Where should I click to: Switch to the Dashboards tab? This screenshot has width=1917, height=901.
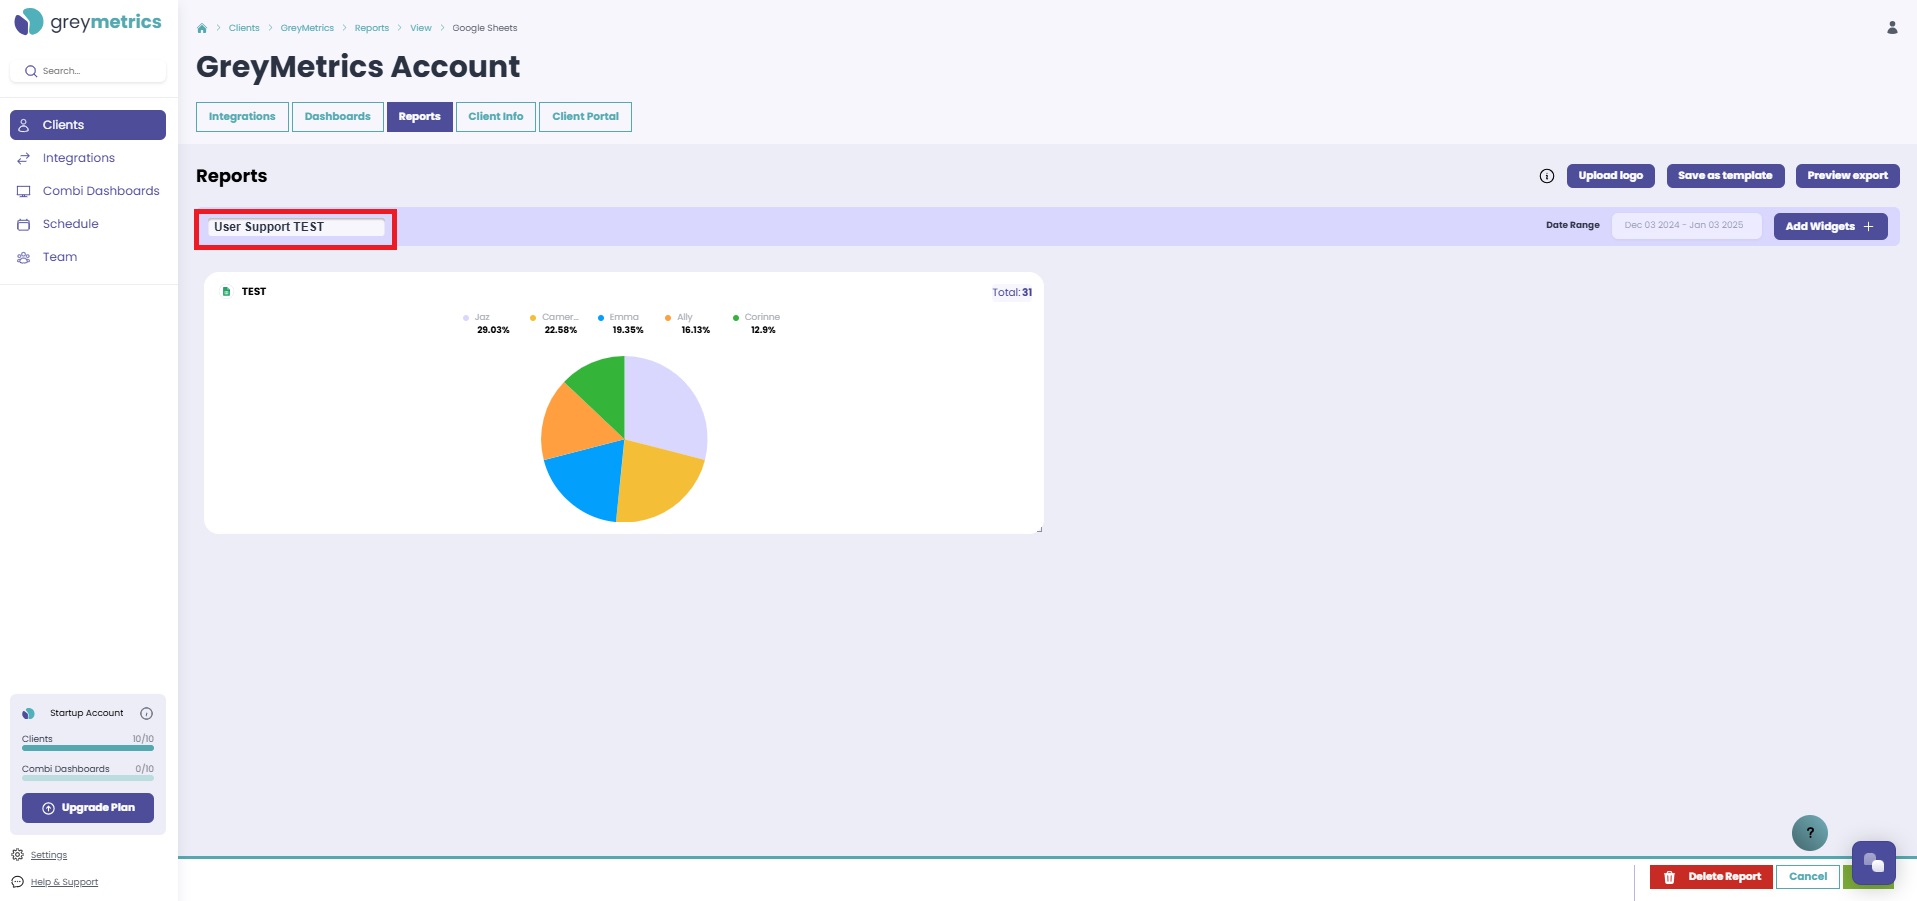[x=337, y=117]
